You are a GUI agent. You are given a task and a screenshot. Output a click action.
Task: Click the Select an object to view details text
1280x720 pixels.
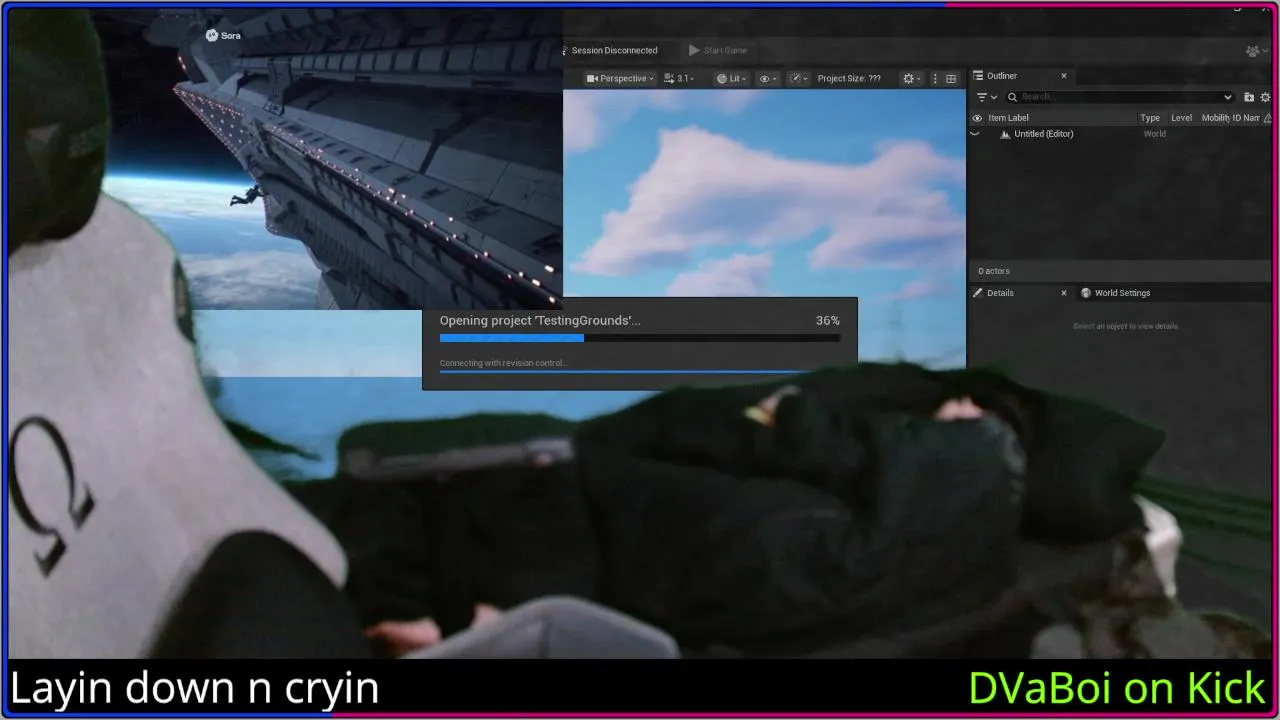pos(1125,326)
